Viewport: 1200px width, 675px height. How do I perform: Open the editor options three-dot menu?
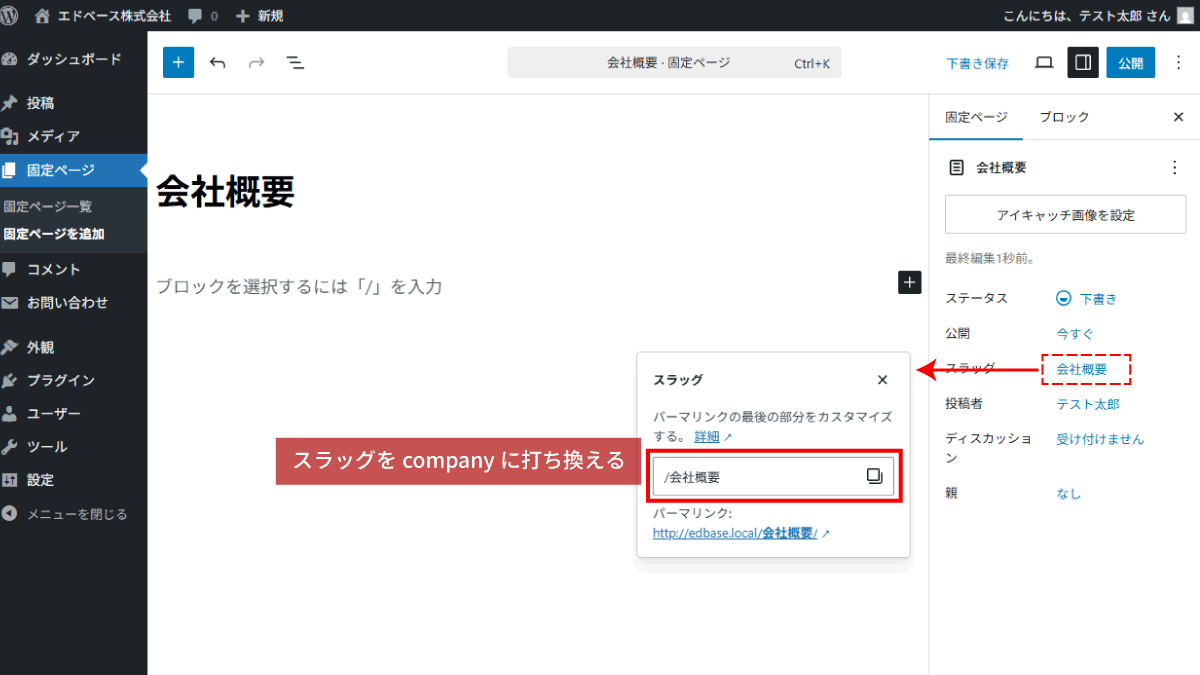1178,62
